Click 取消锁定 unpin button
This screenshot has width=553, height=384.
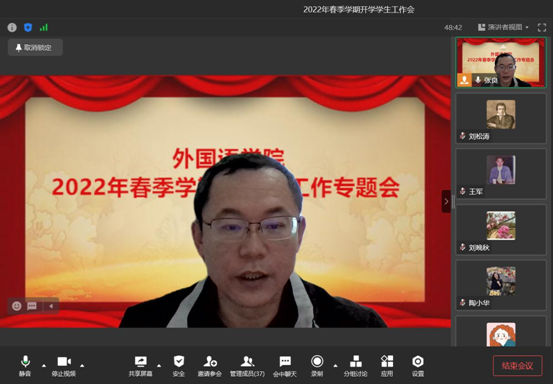tap(35, 48)
